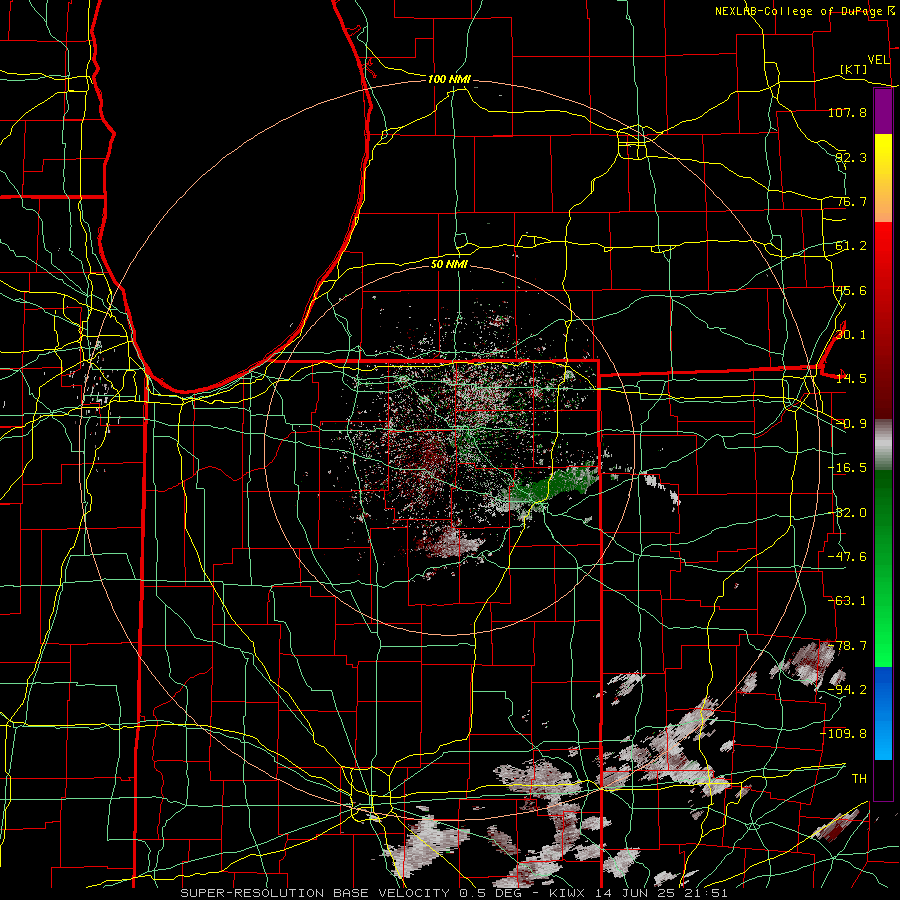900x900 pixels.
Task: Click the 100 NMI range ring label
Action: (x=449, y=79)
